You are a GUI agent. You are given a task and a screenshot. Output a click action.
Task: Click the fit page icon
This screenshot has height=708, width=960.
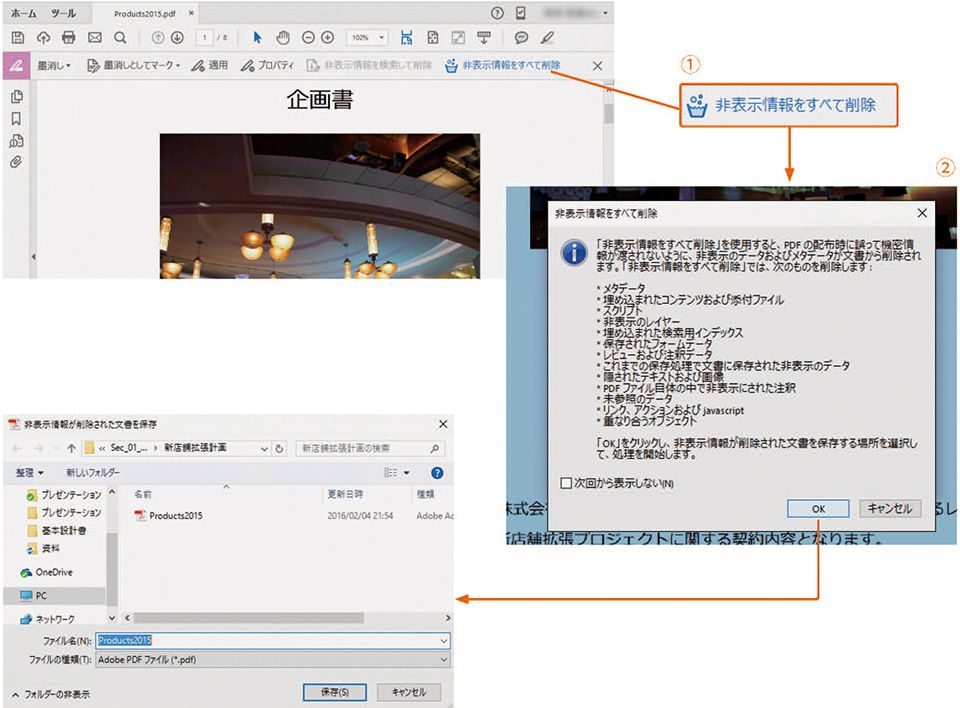(433, 38)
